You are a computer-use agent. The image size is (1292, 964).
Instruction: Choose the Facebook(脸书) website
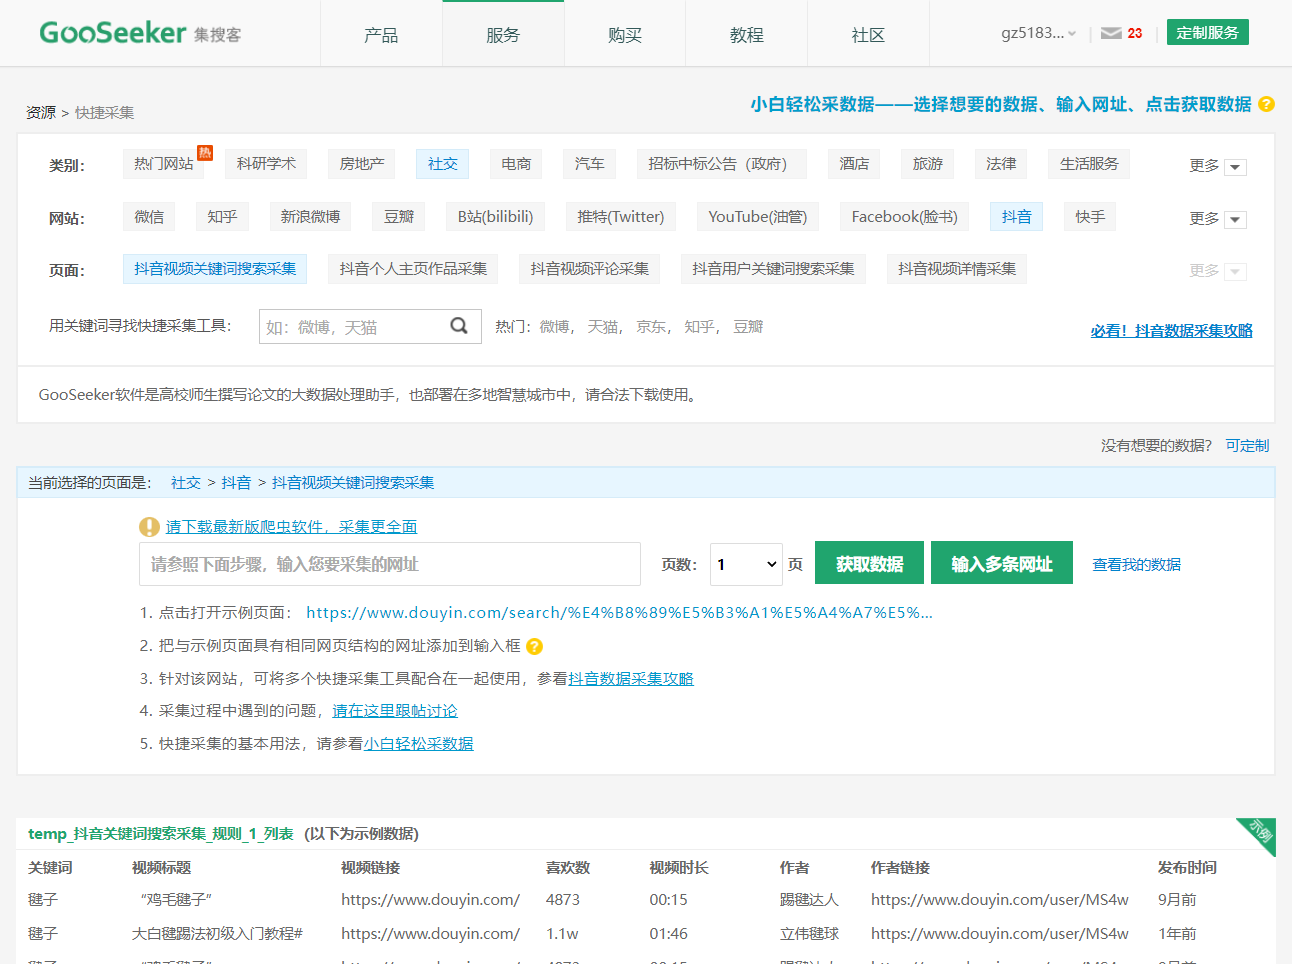[905, 216]
